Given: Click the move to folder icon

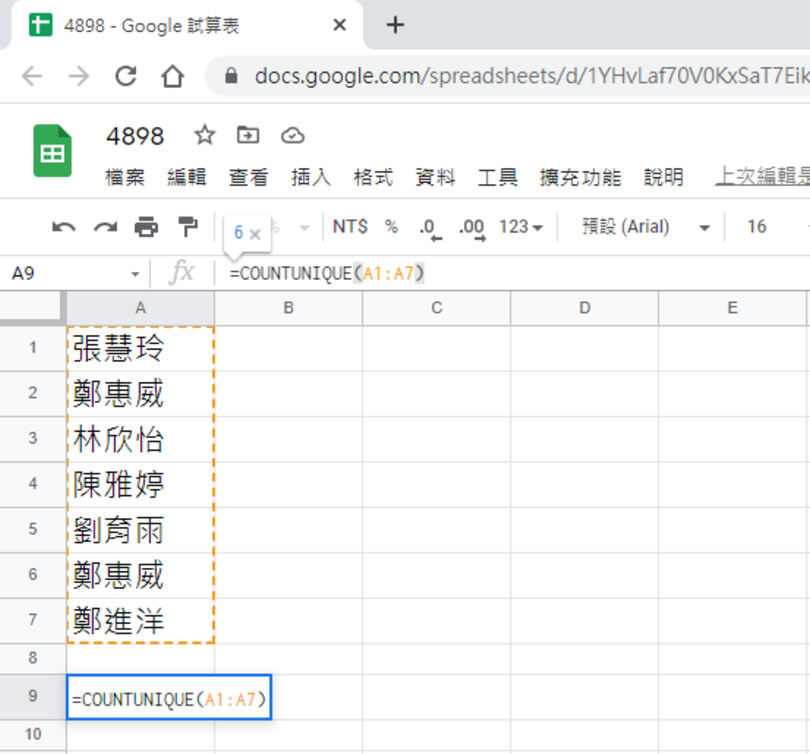Looking at the screenshot, I should point(248,136).
